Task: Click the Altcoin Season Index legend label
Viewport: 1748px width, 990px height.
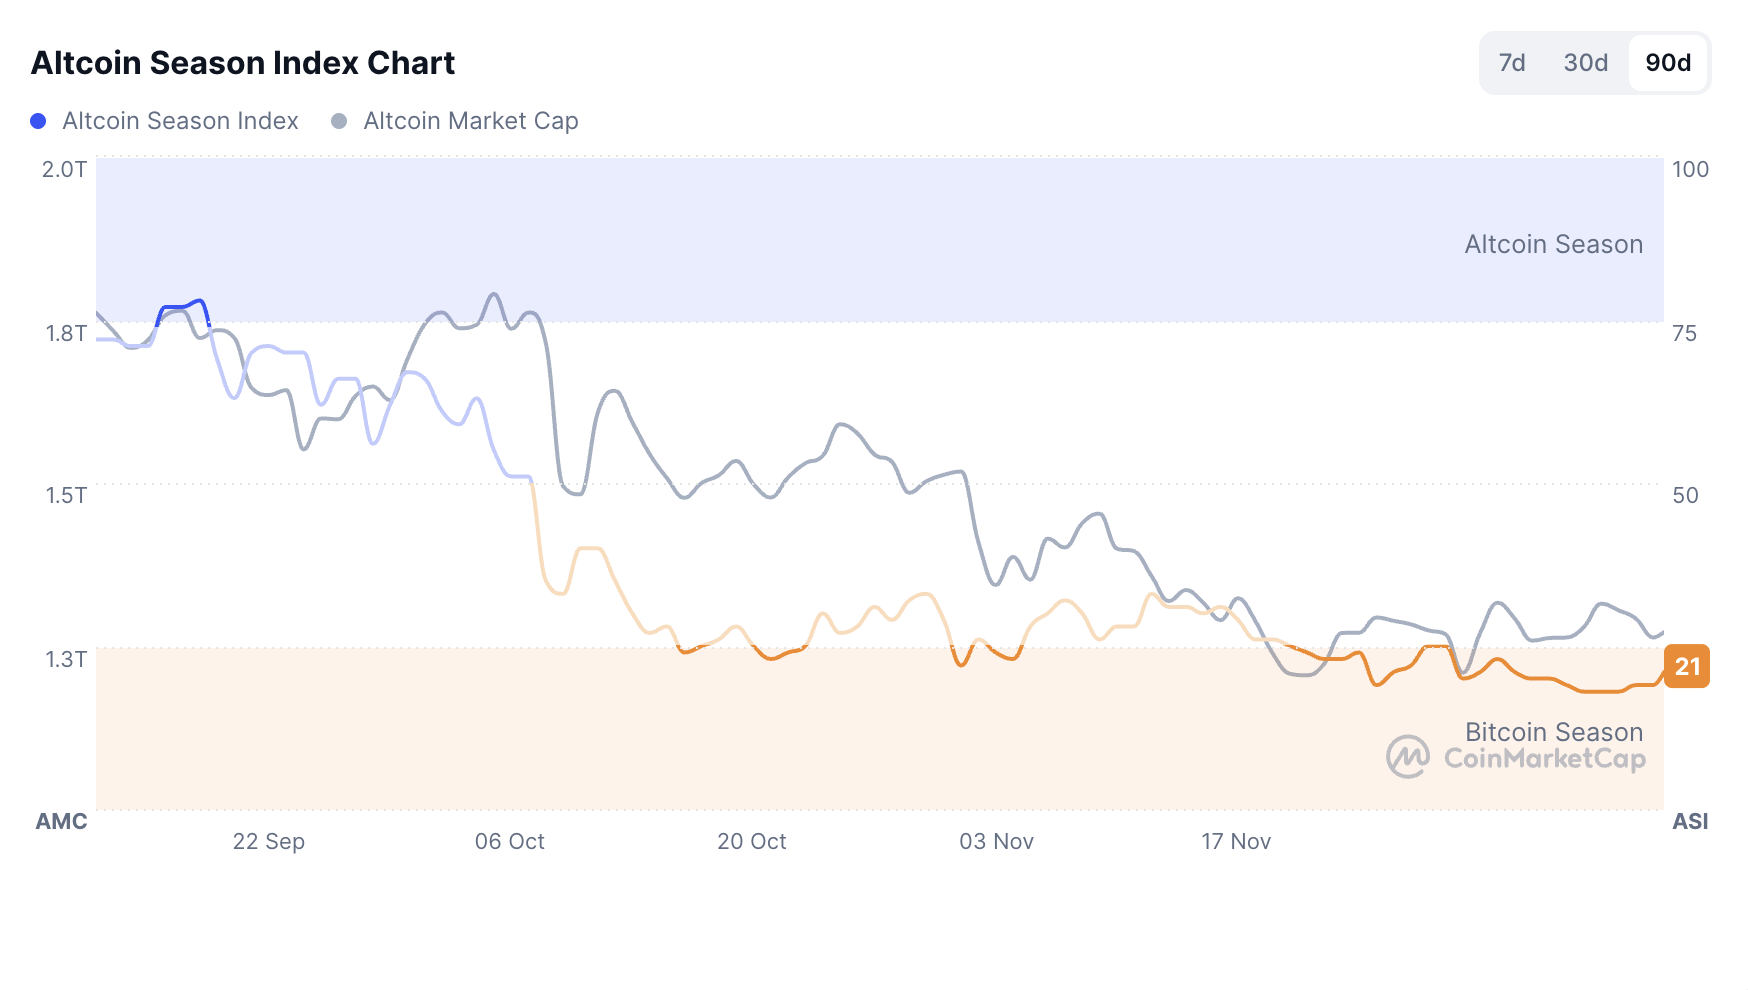Action: click(180, 121)
